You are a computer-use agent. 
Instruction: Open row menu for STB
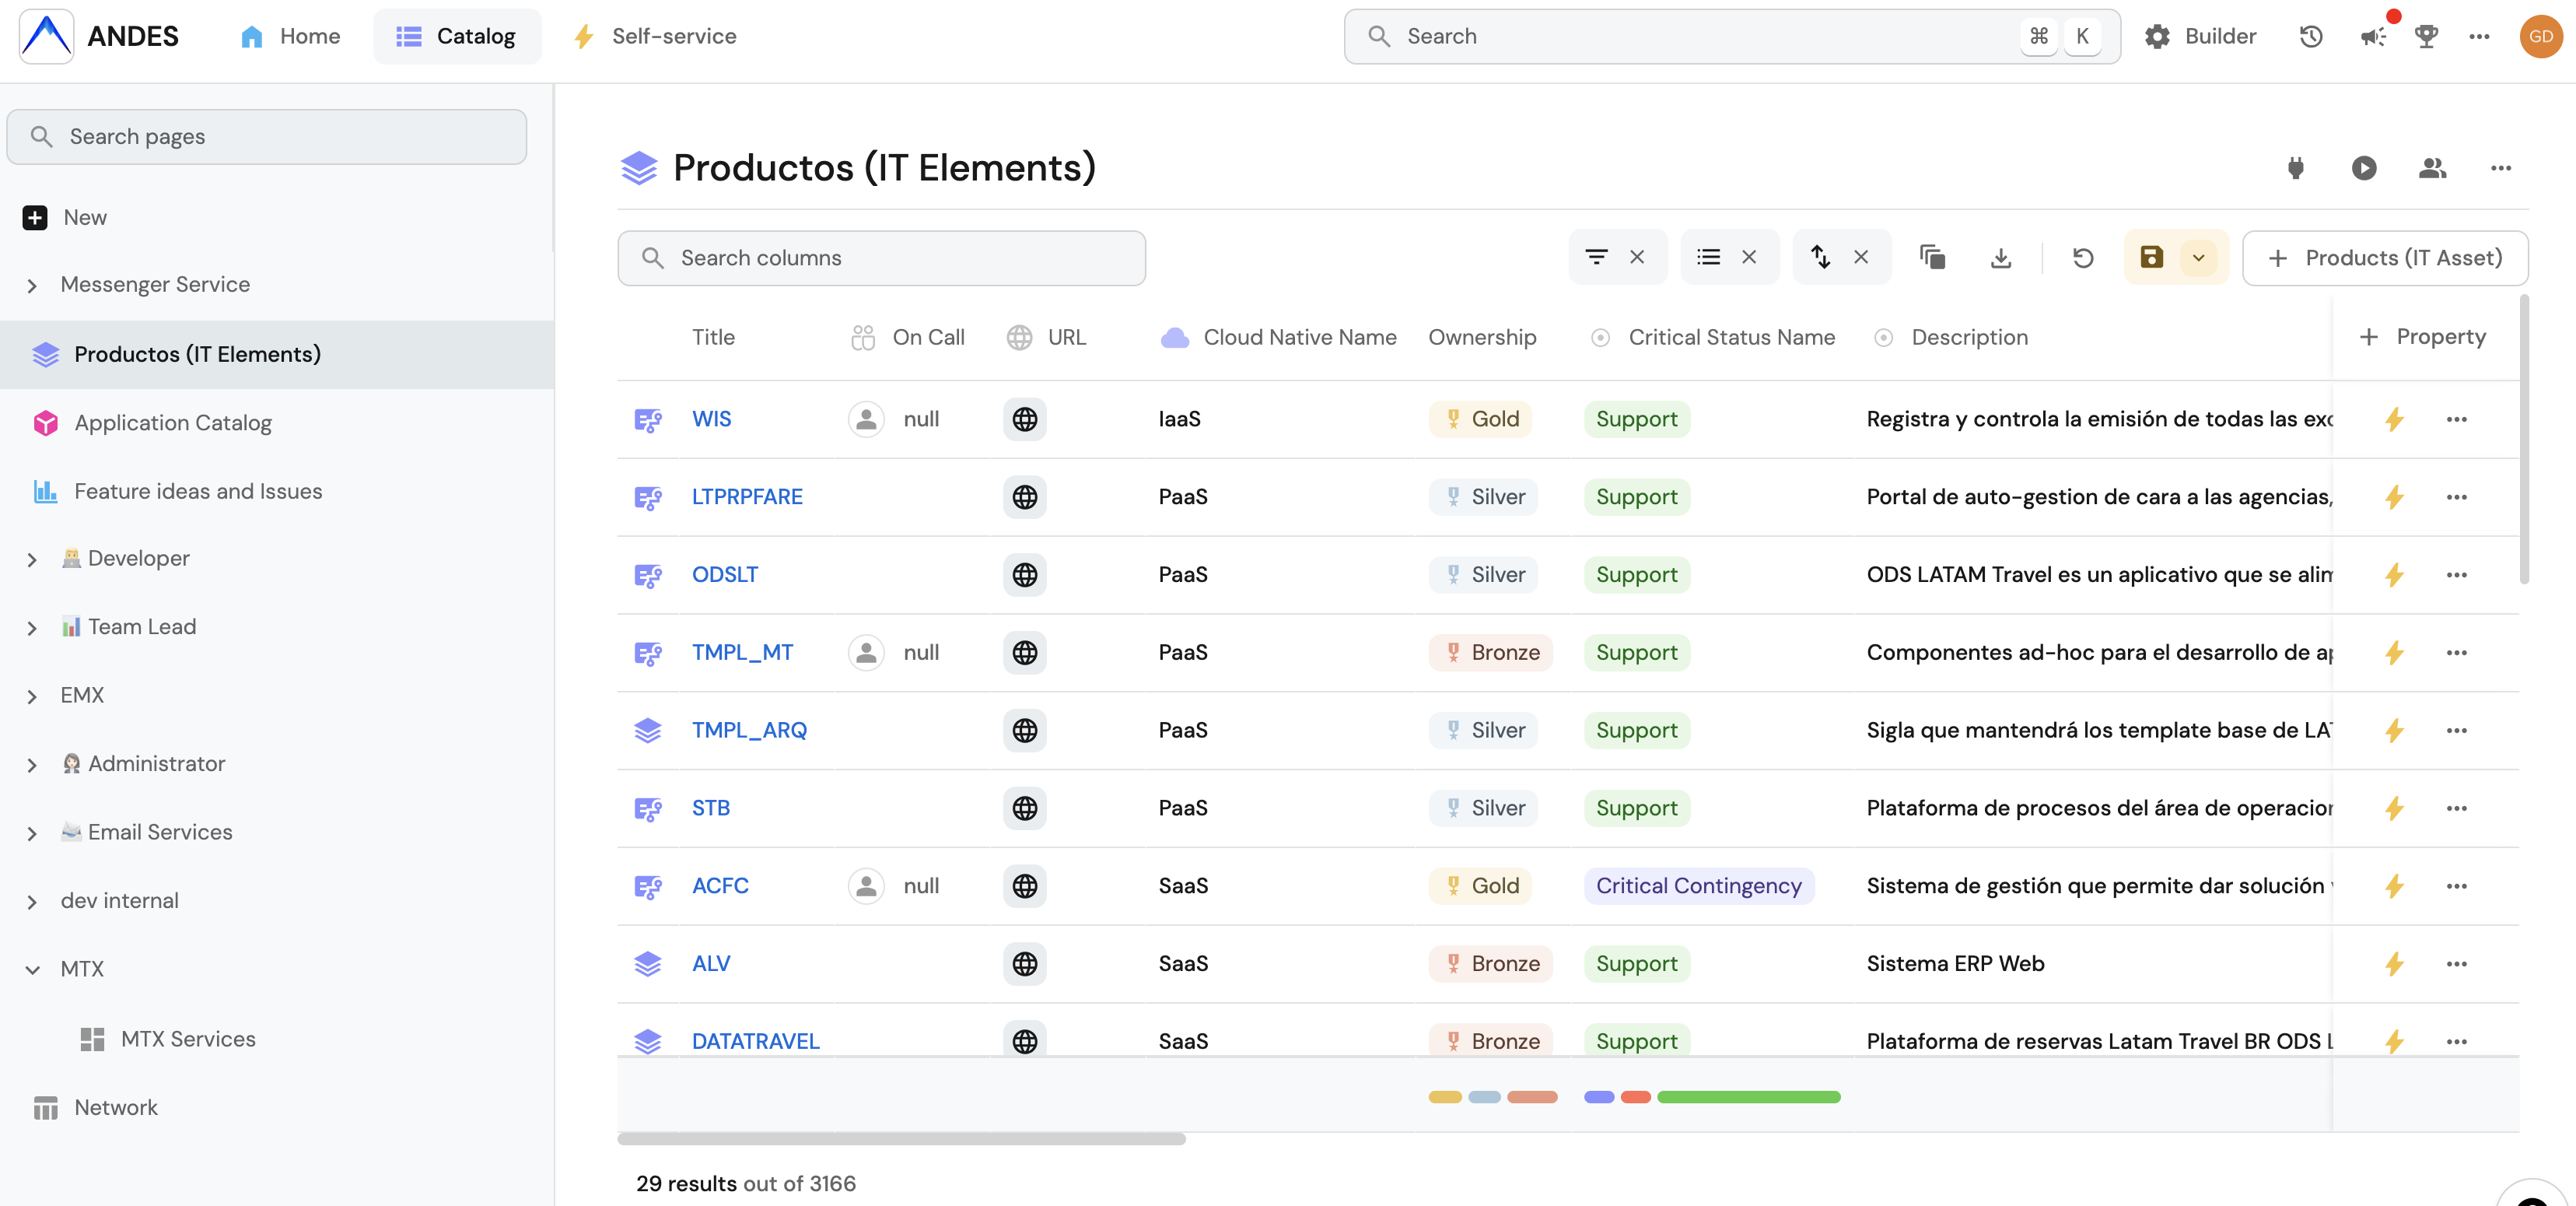(2457, 808)
